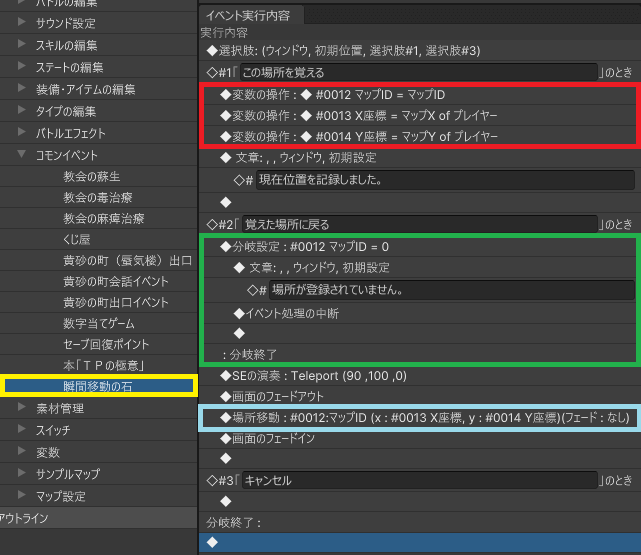The image size is (641, 555).
Task: Edit the キャンセル choice text field
Action: (418, 480)
